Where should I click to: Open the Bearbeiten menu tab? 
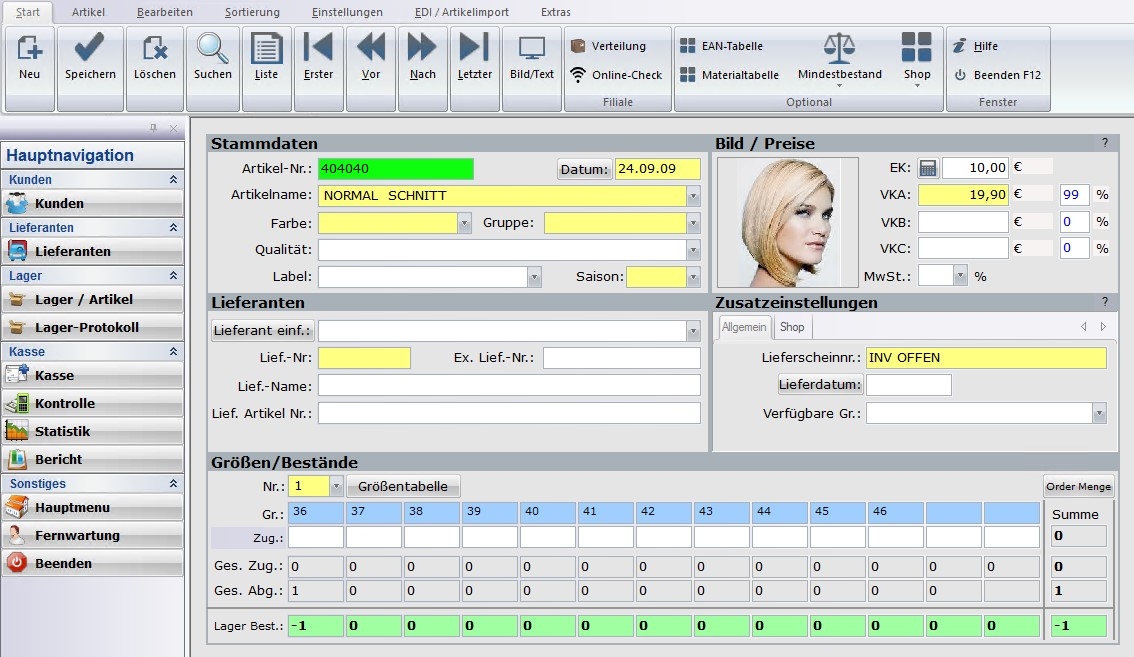coord(165,12)
